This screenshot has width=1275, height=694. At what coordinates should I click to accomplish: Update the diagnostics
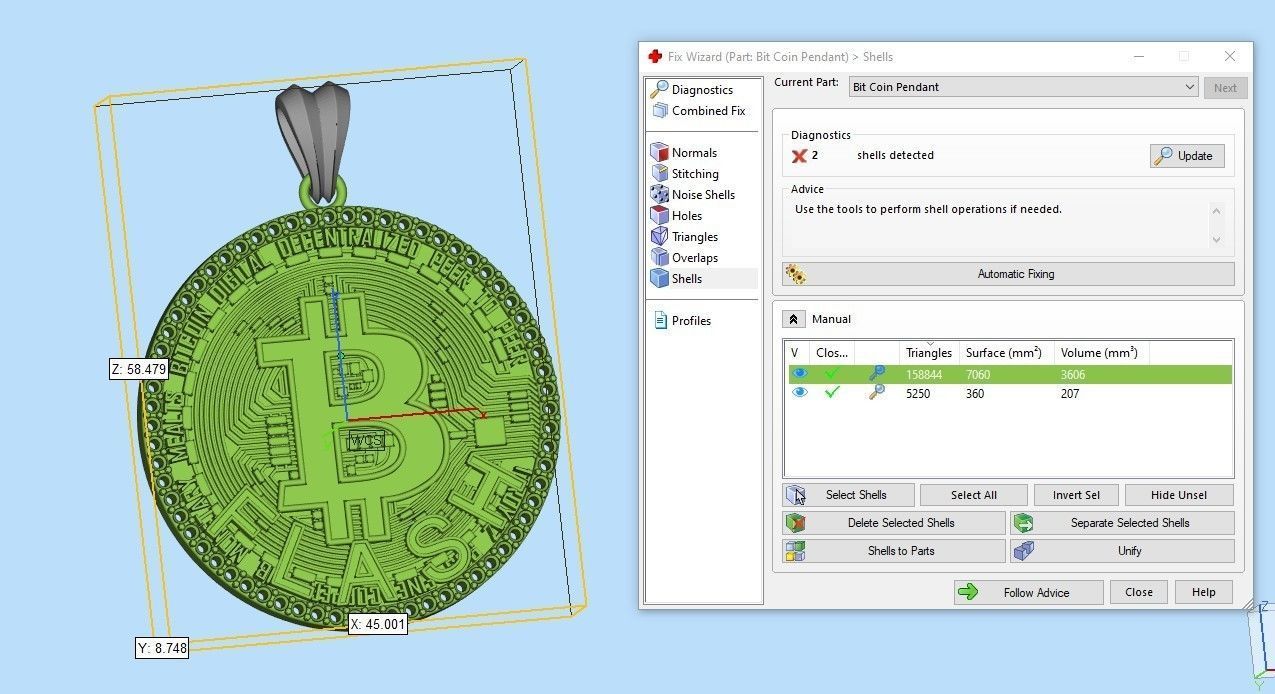tap(1187, 156)
